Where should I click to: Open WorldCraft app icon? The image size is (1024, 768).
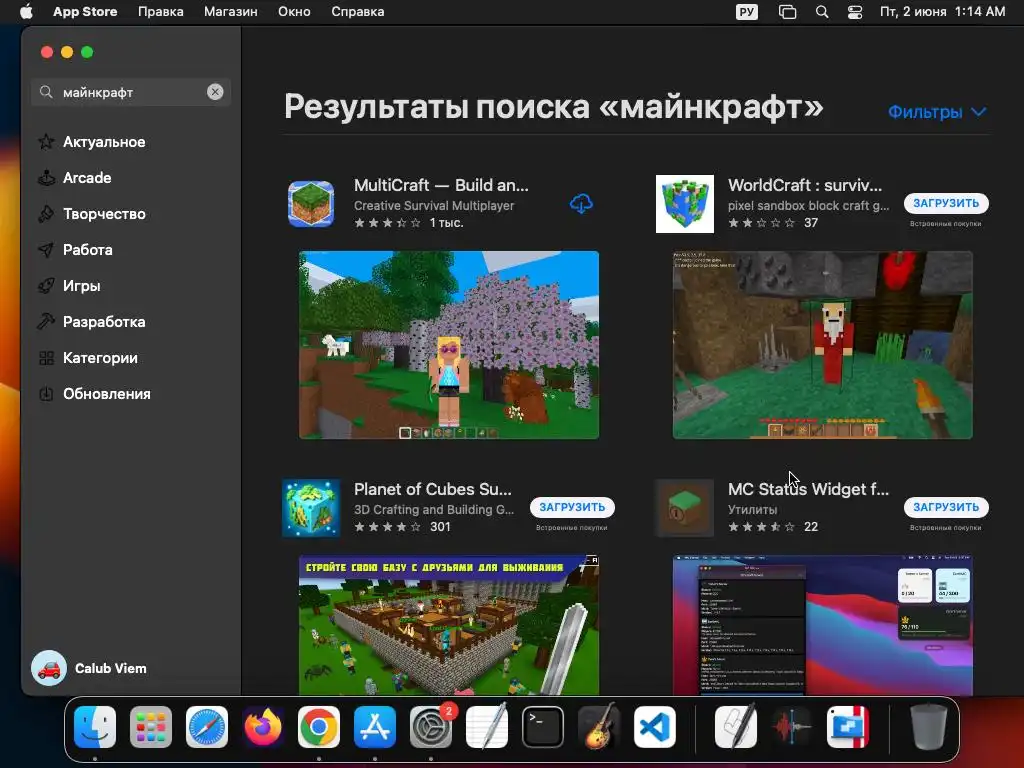click(684, 204)
